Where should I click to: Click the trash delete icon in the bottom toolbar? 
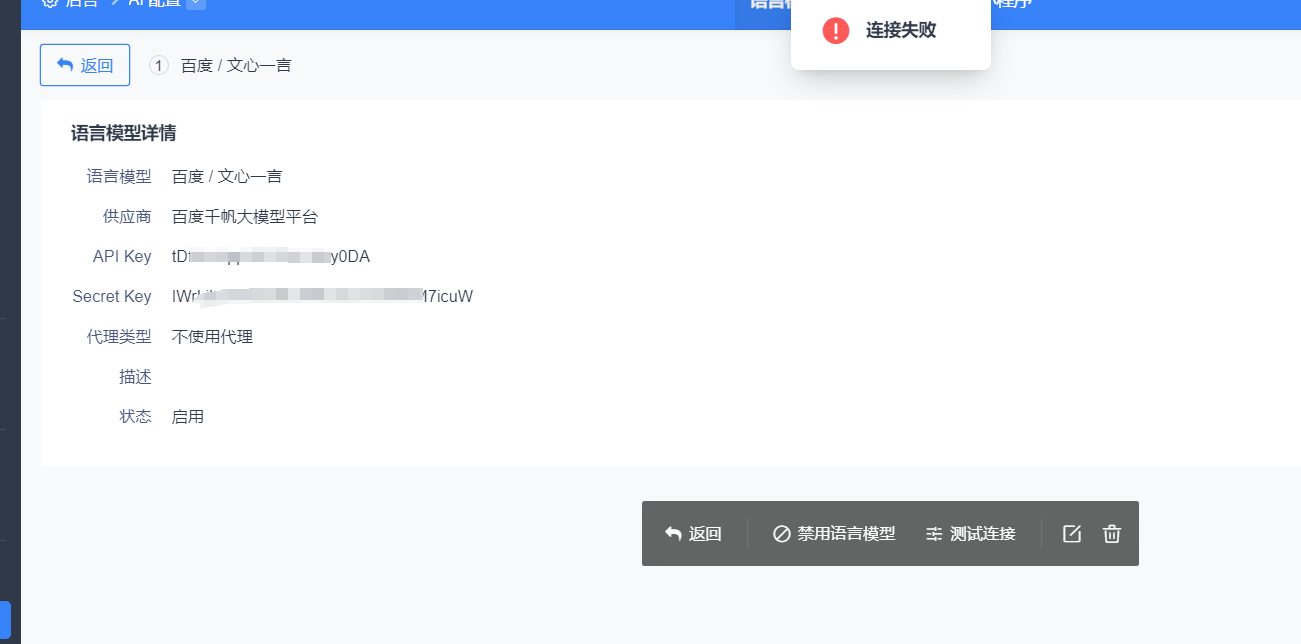tap(1112, 534)
